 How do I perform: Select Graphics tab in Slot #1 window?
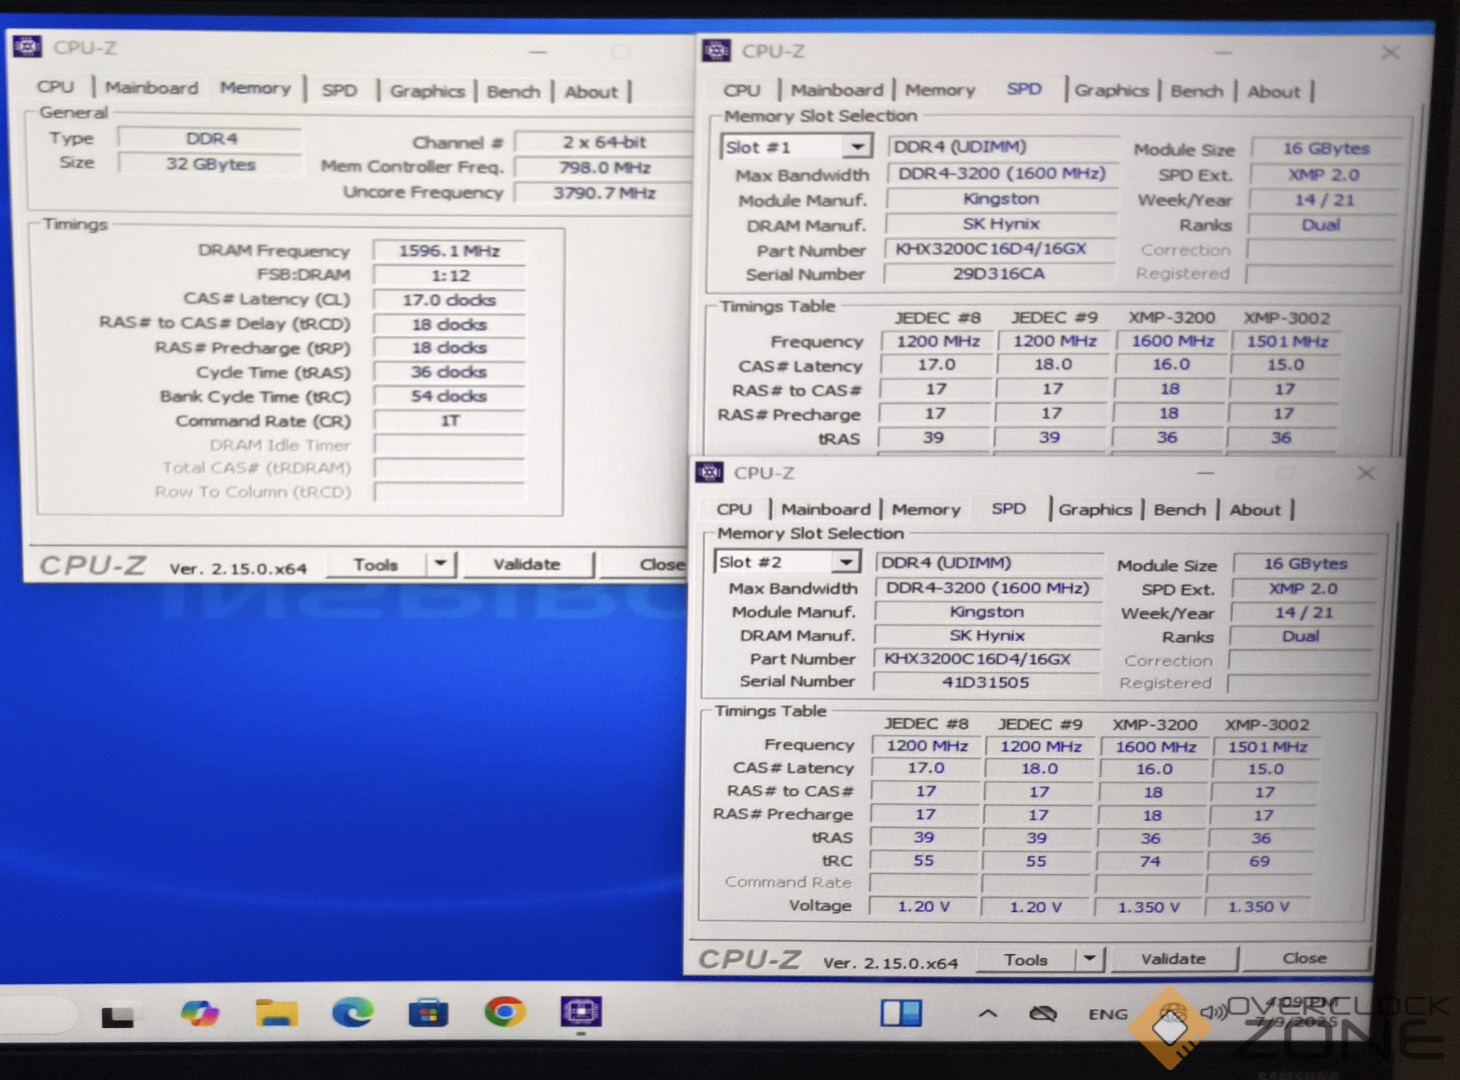[x=1111, y=90]
